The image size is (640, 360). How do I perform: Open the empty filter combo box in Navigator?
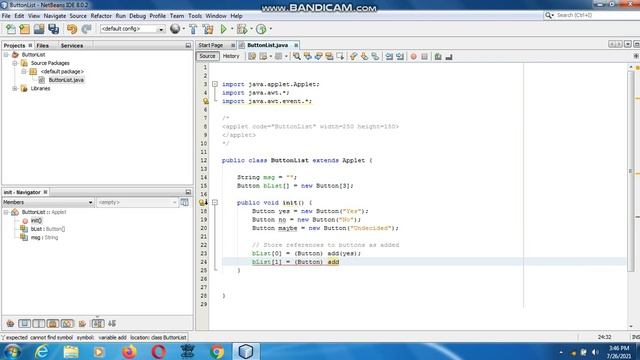[x=137, y=202]
